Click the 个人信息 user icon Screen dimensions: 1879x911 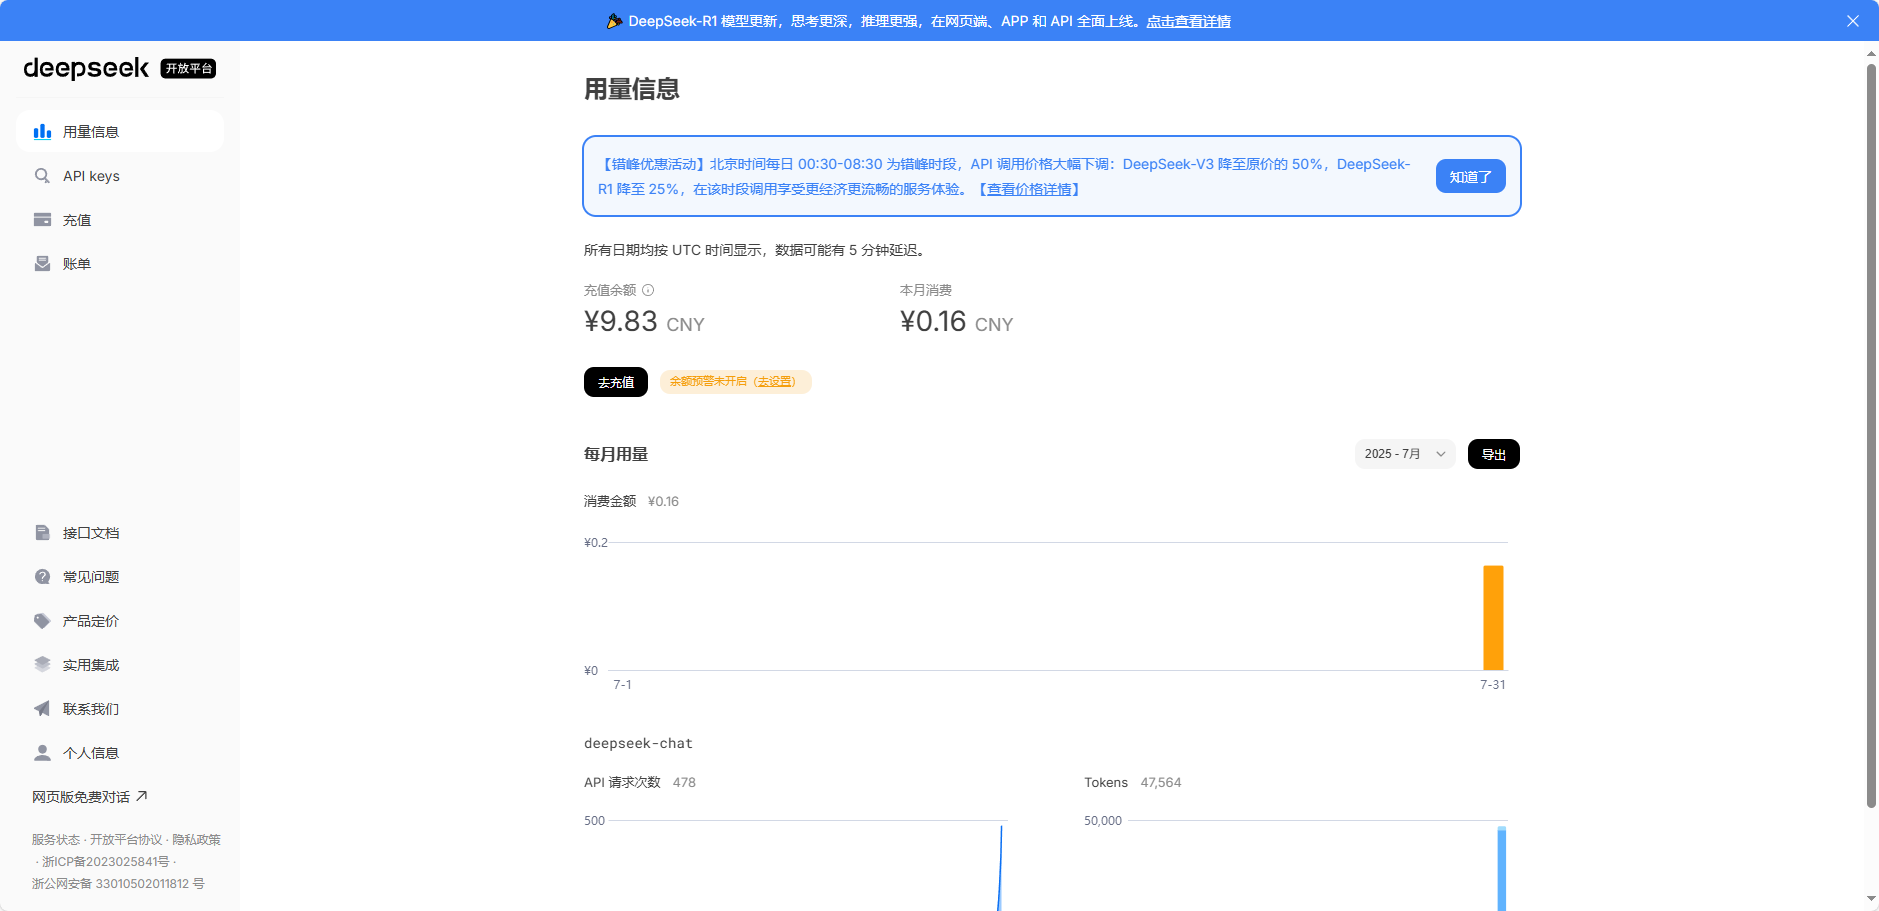tap(42, 753)
